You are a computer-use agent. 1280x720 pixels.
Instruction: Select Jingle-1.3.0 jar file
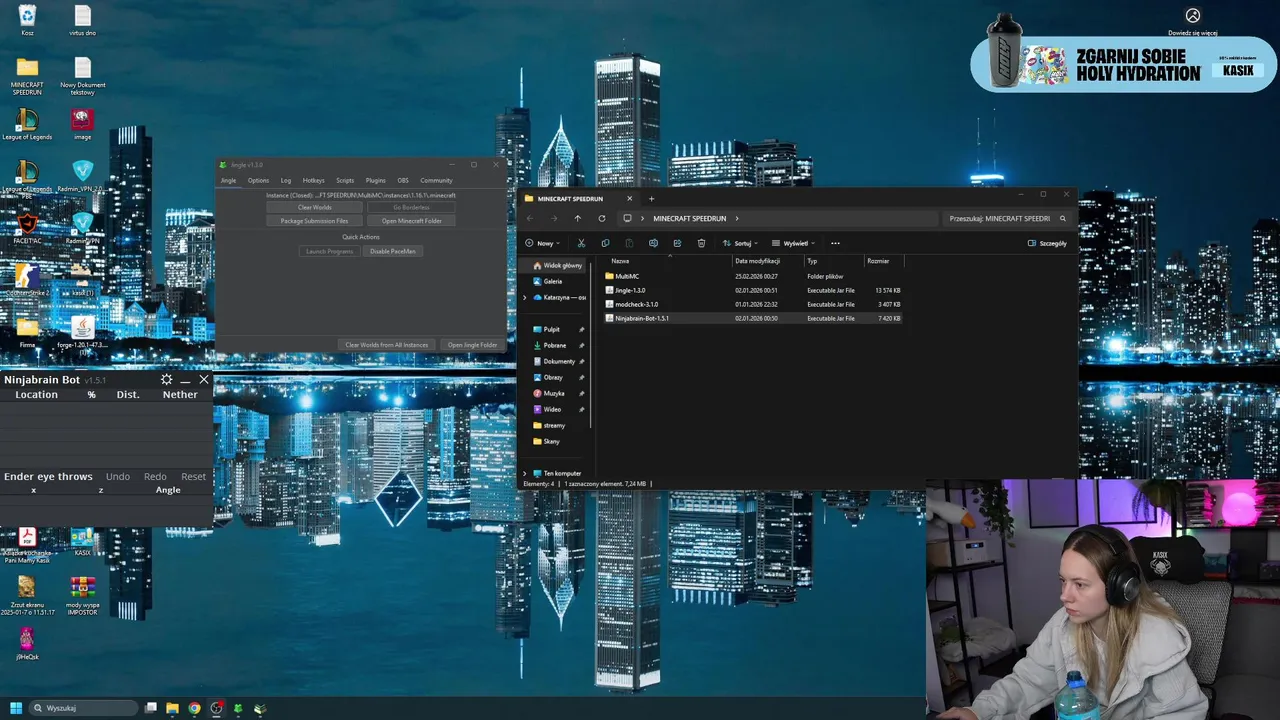630,290
